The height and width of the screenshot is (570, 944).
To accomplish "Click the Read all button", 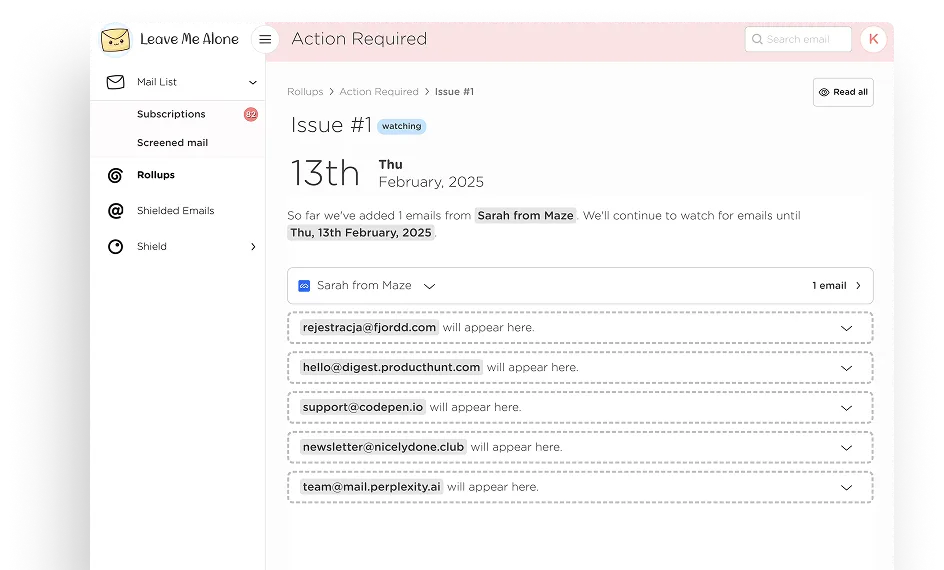I will 843,92.
